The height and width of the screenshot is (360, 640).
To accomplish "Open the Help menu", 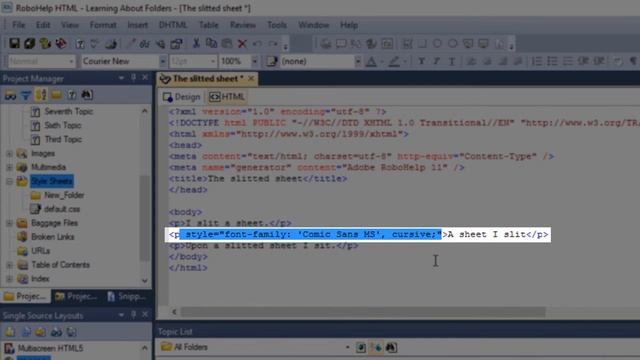I will coord(349,25).
